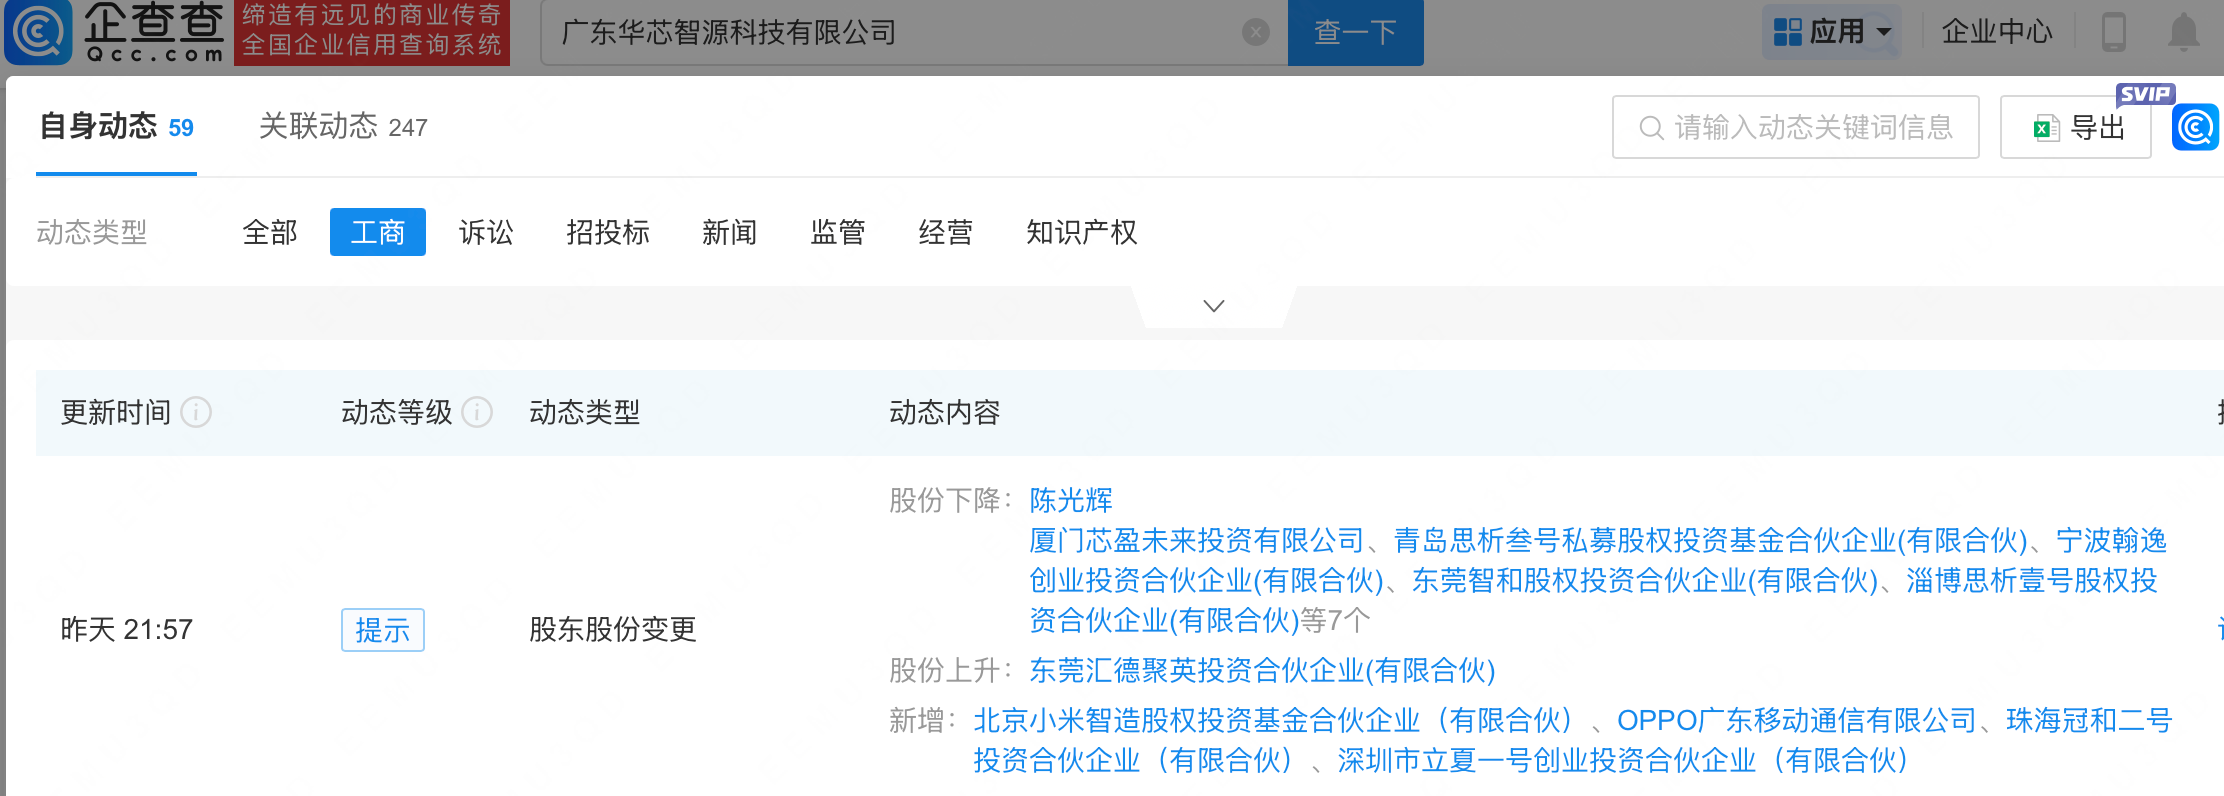2224x796 pixels.
Task: Click the 昨天 21:57 update time
Action: click(x=127, y=630)
